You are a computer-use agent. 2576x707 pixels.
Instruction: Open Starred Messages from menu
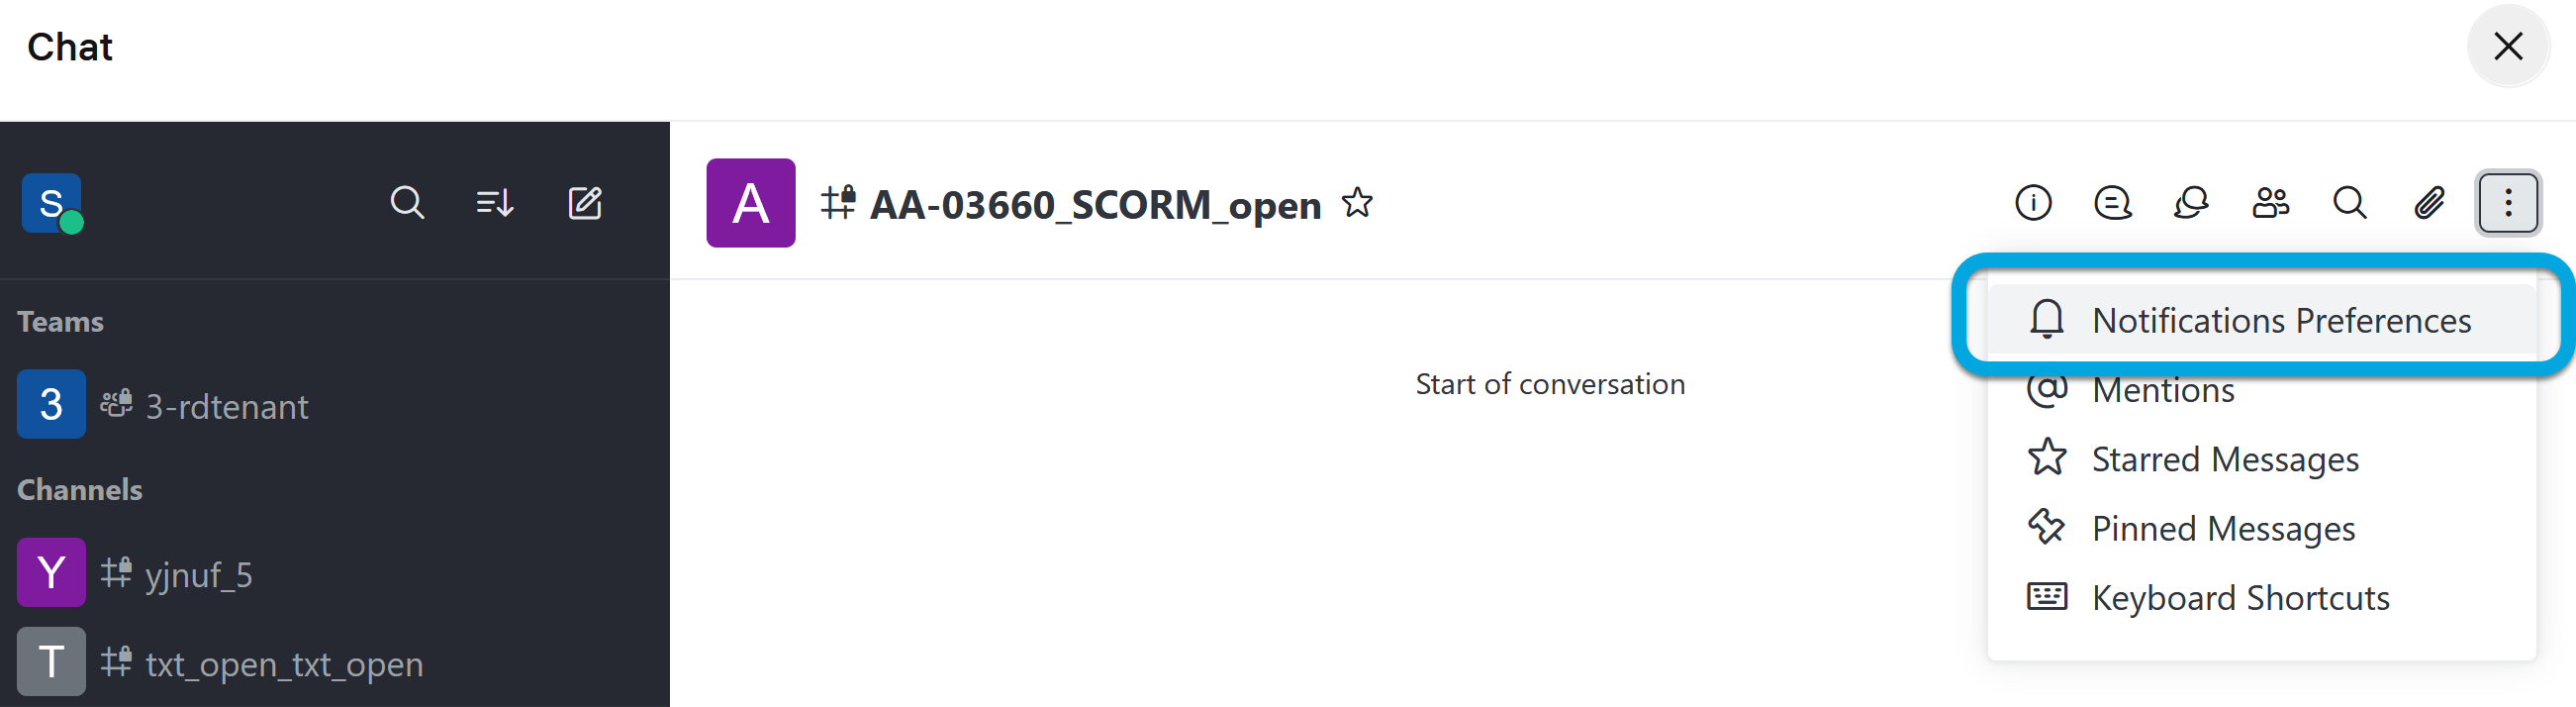click(x=2224, y=459)
